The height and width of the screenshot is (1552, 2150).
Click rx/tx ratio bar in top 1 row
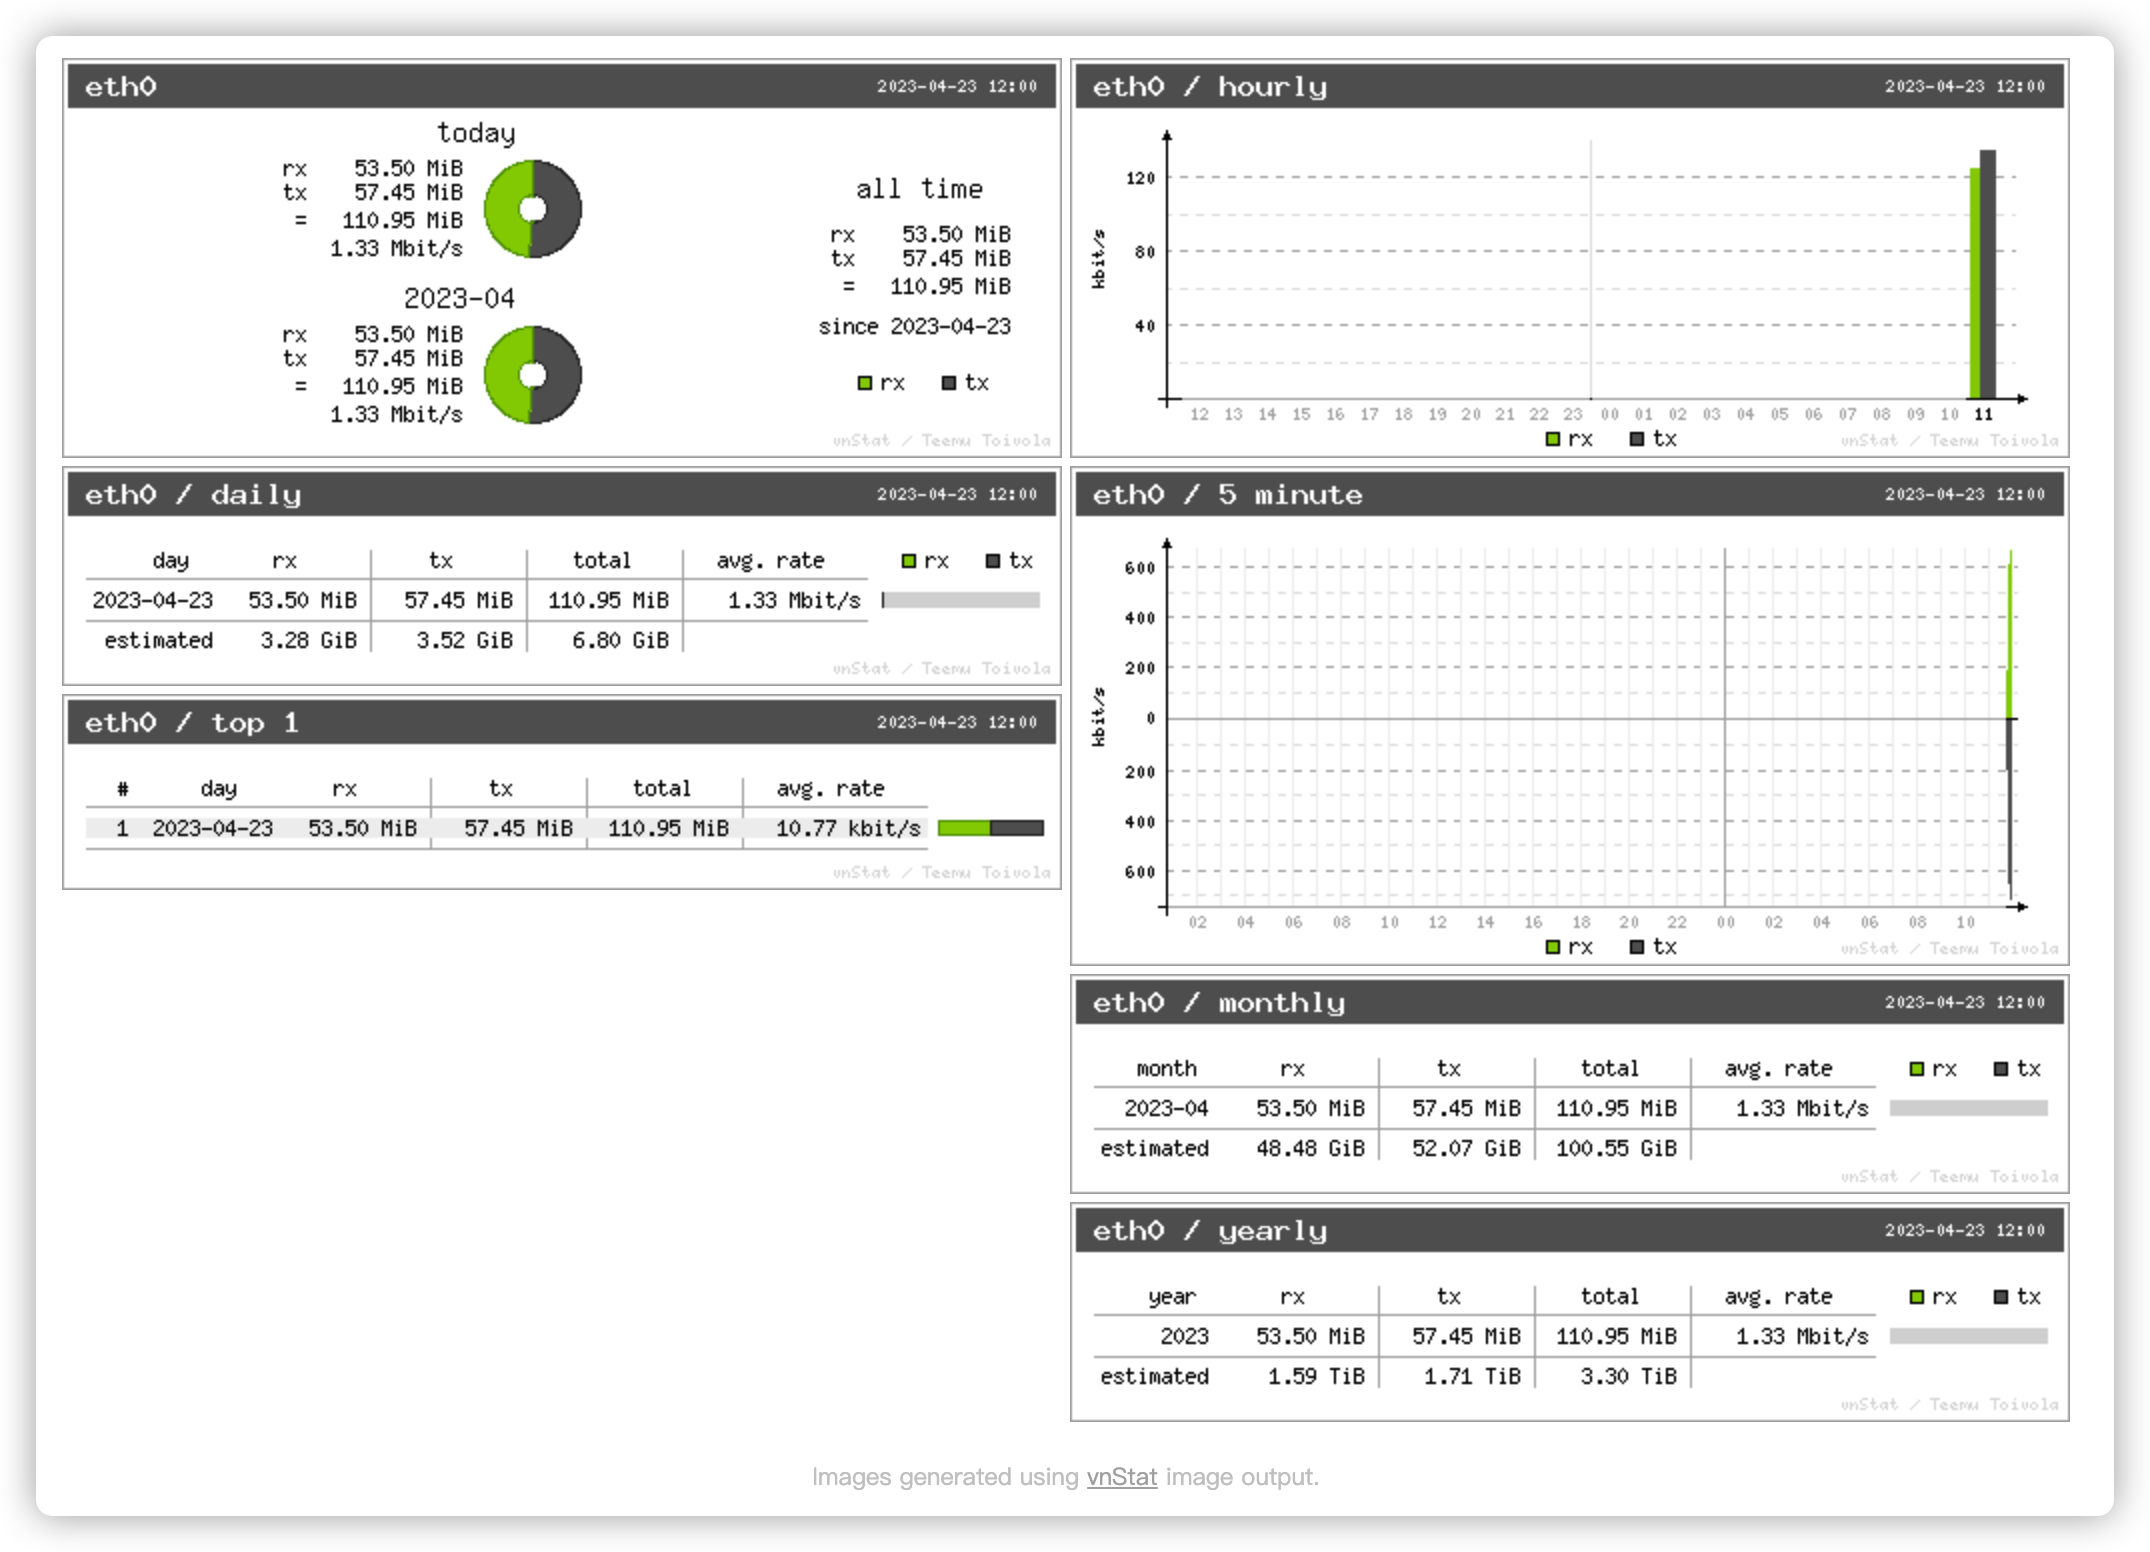click(990, 828)
